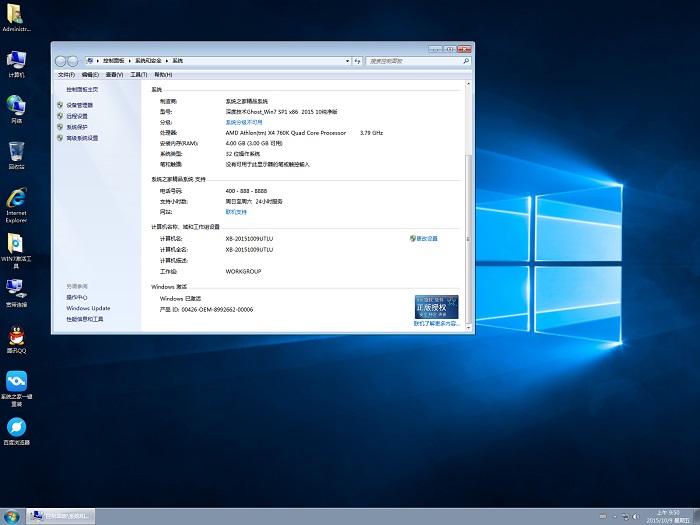Open the 查看(V) menu

pyautogui.click(x=114, y=75)
